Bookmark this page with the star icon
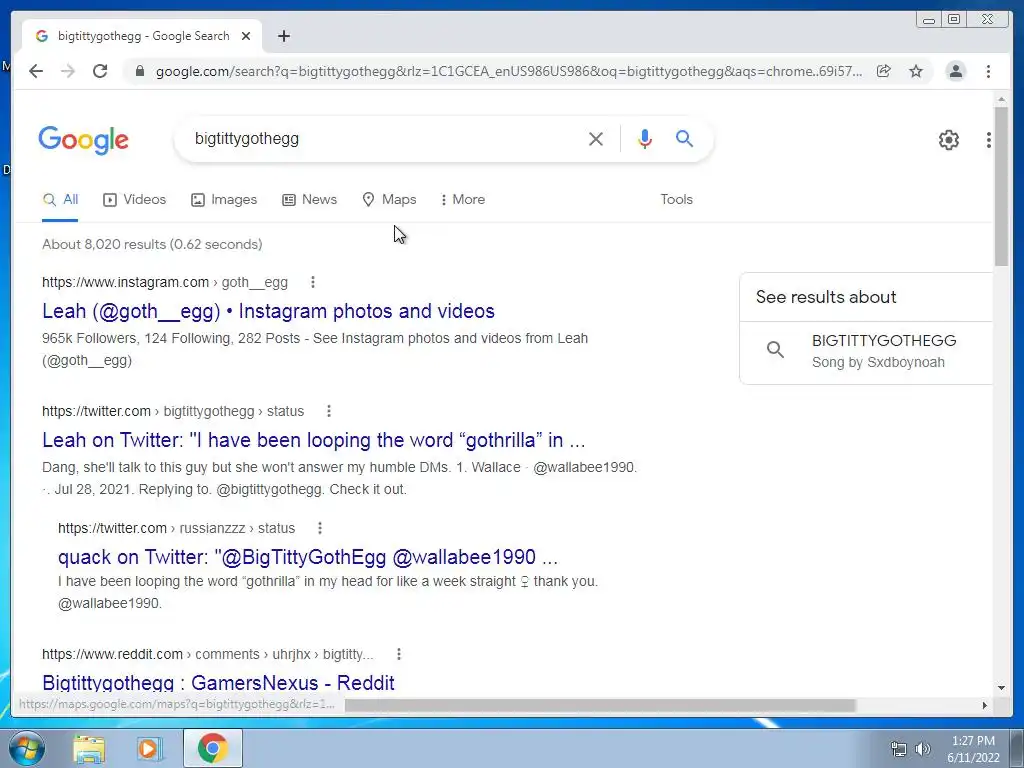 coord(916,71)
